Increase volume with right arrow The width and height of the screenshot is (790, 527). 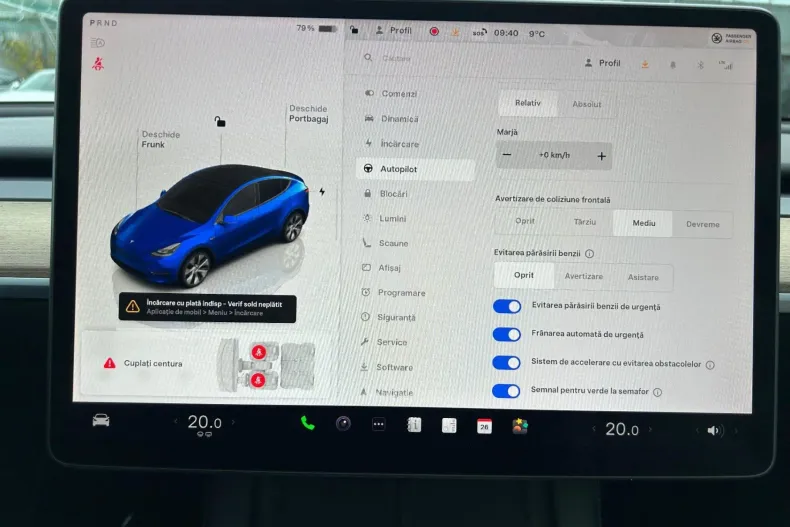point(736,431)
